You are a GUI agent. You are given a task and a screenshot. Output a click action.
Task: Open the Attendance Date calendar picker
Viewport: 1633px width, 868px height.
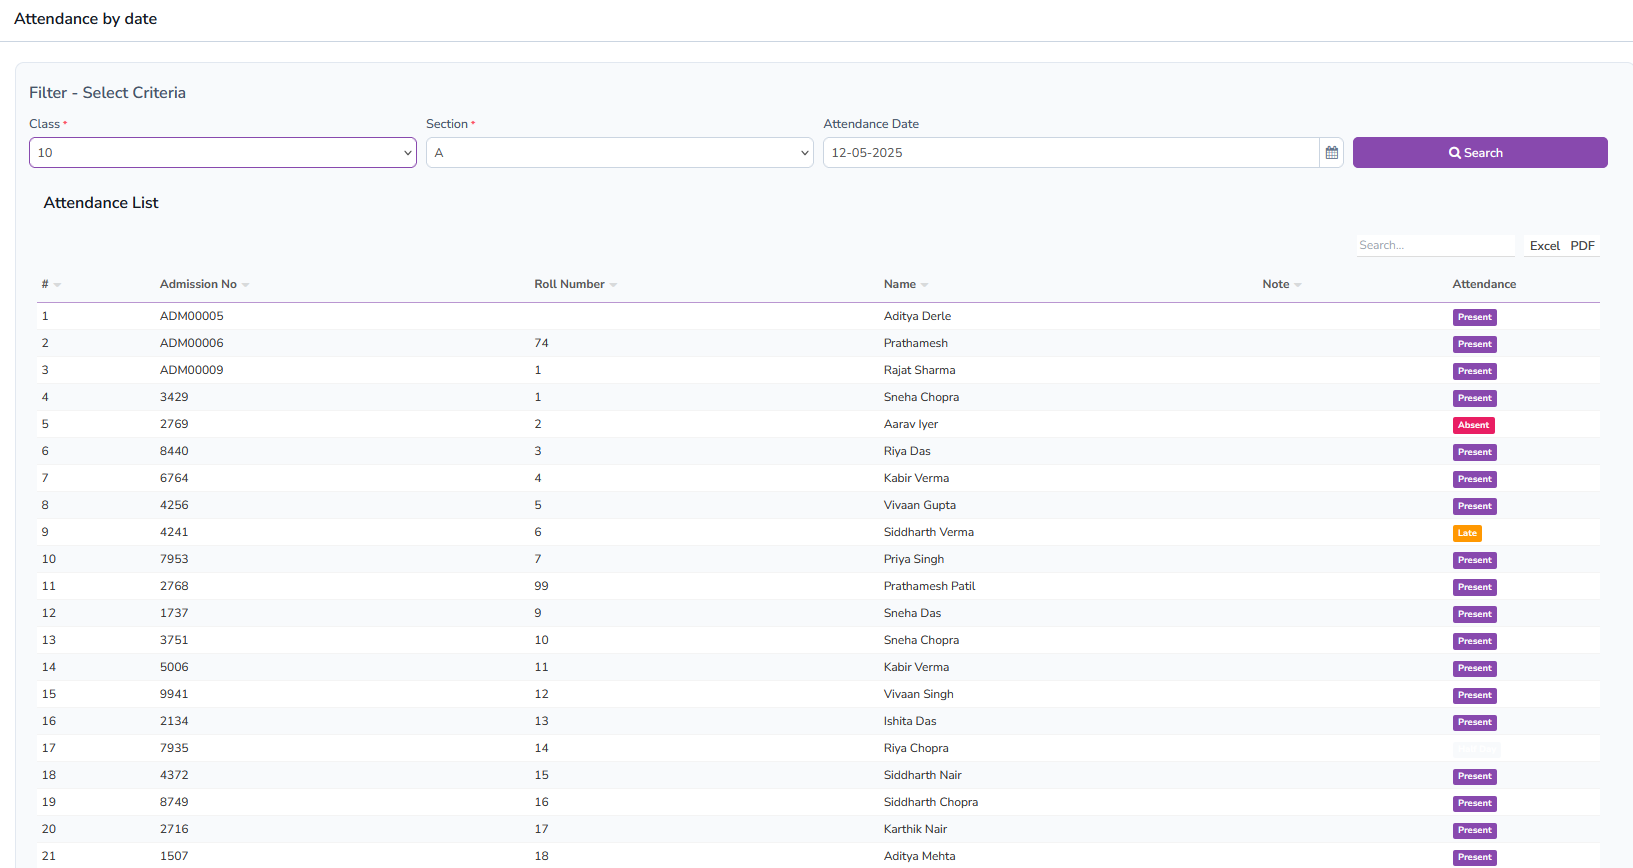pos(1331,153)
